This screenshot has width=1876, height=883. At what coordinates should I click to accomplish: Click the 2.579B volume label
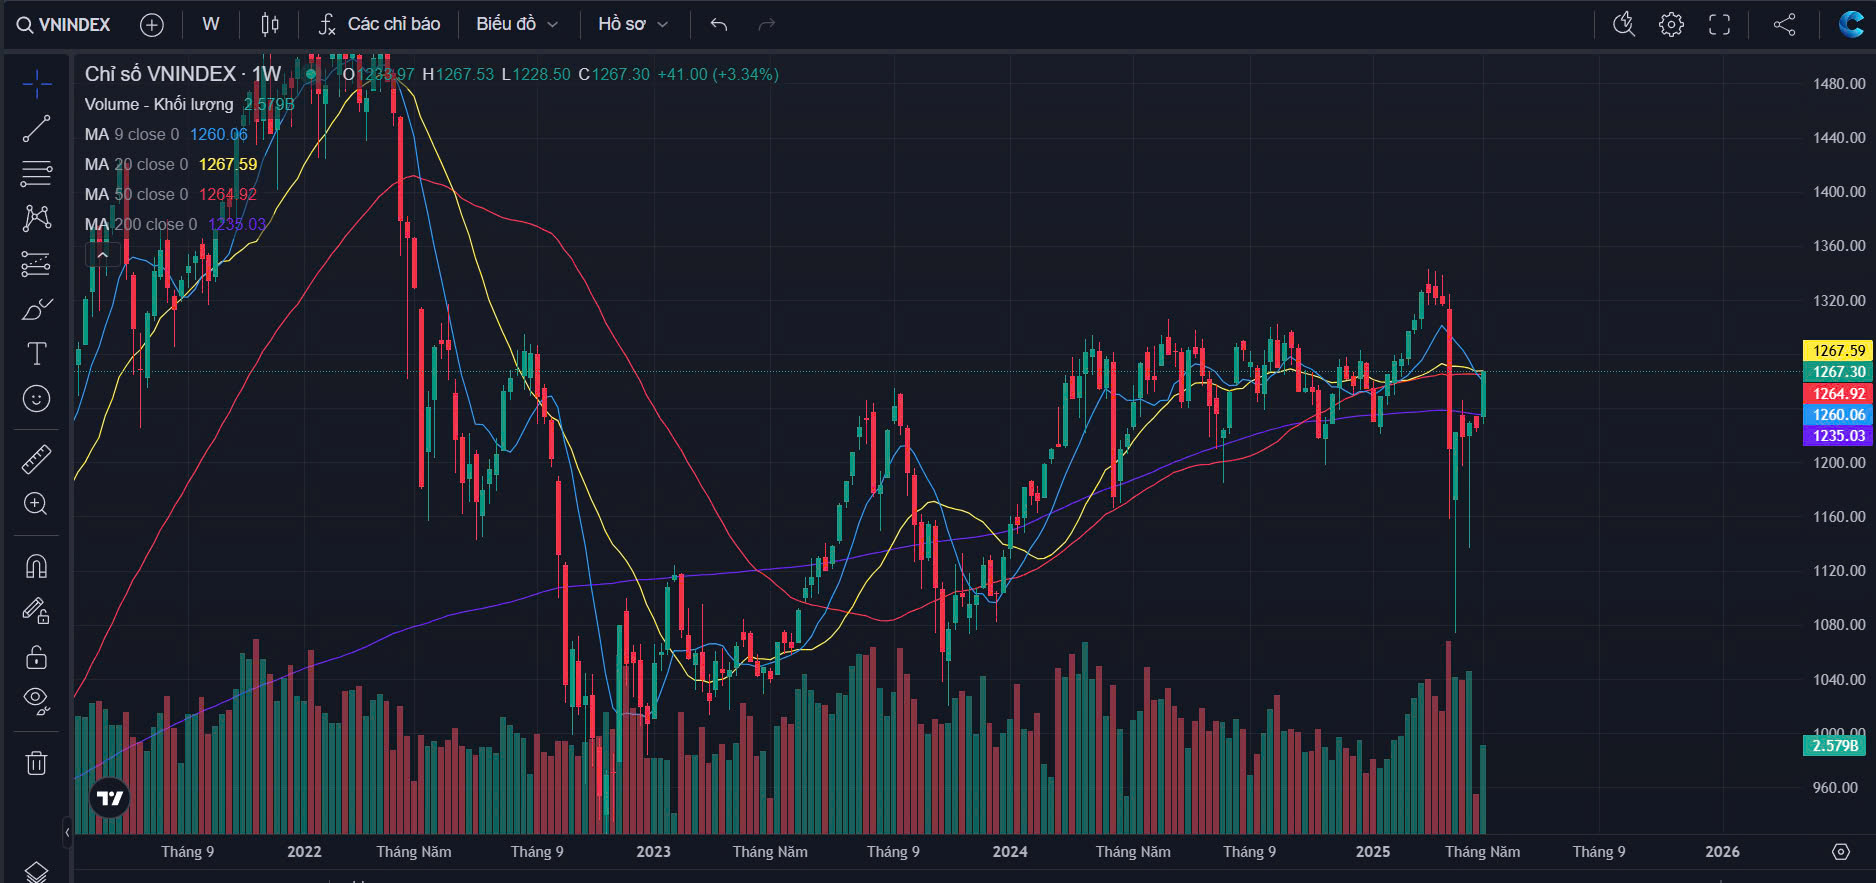tap(1835, 746)
